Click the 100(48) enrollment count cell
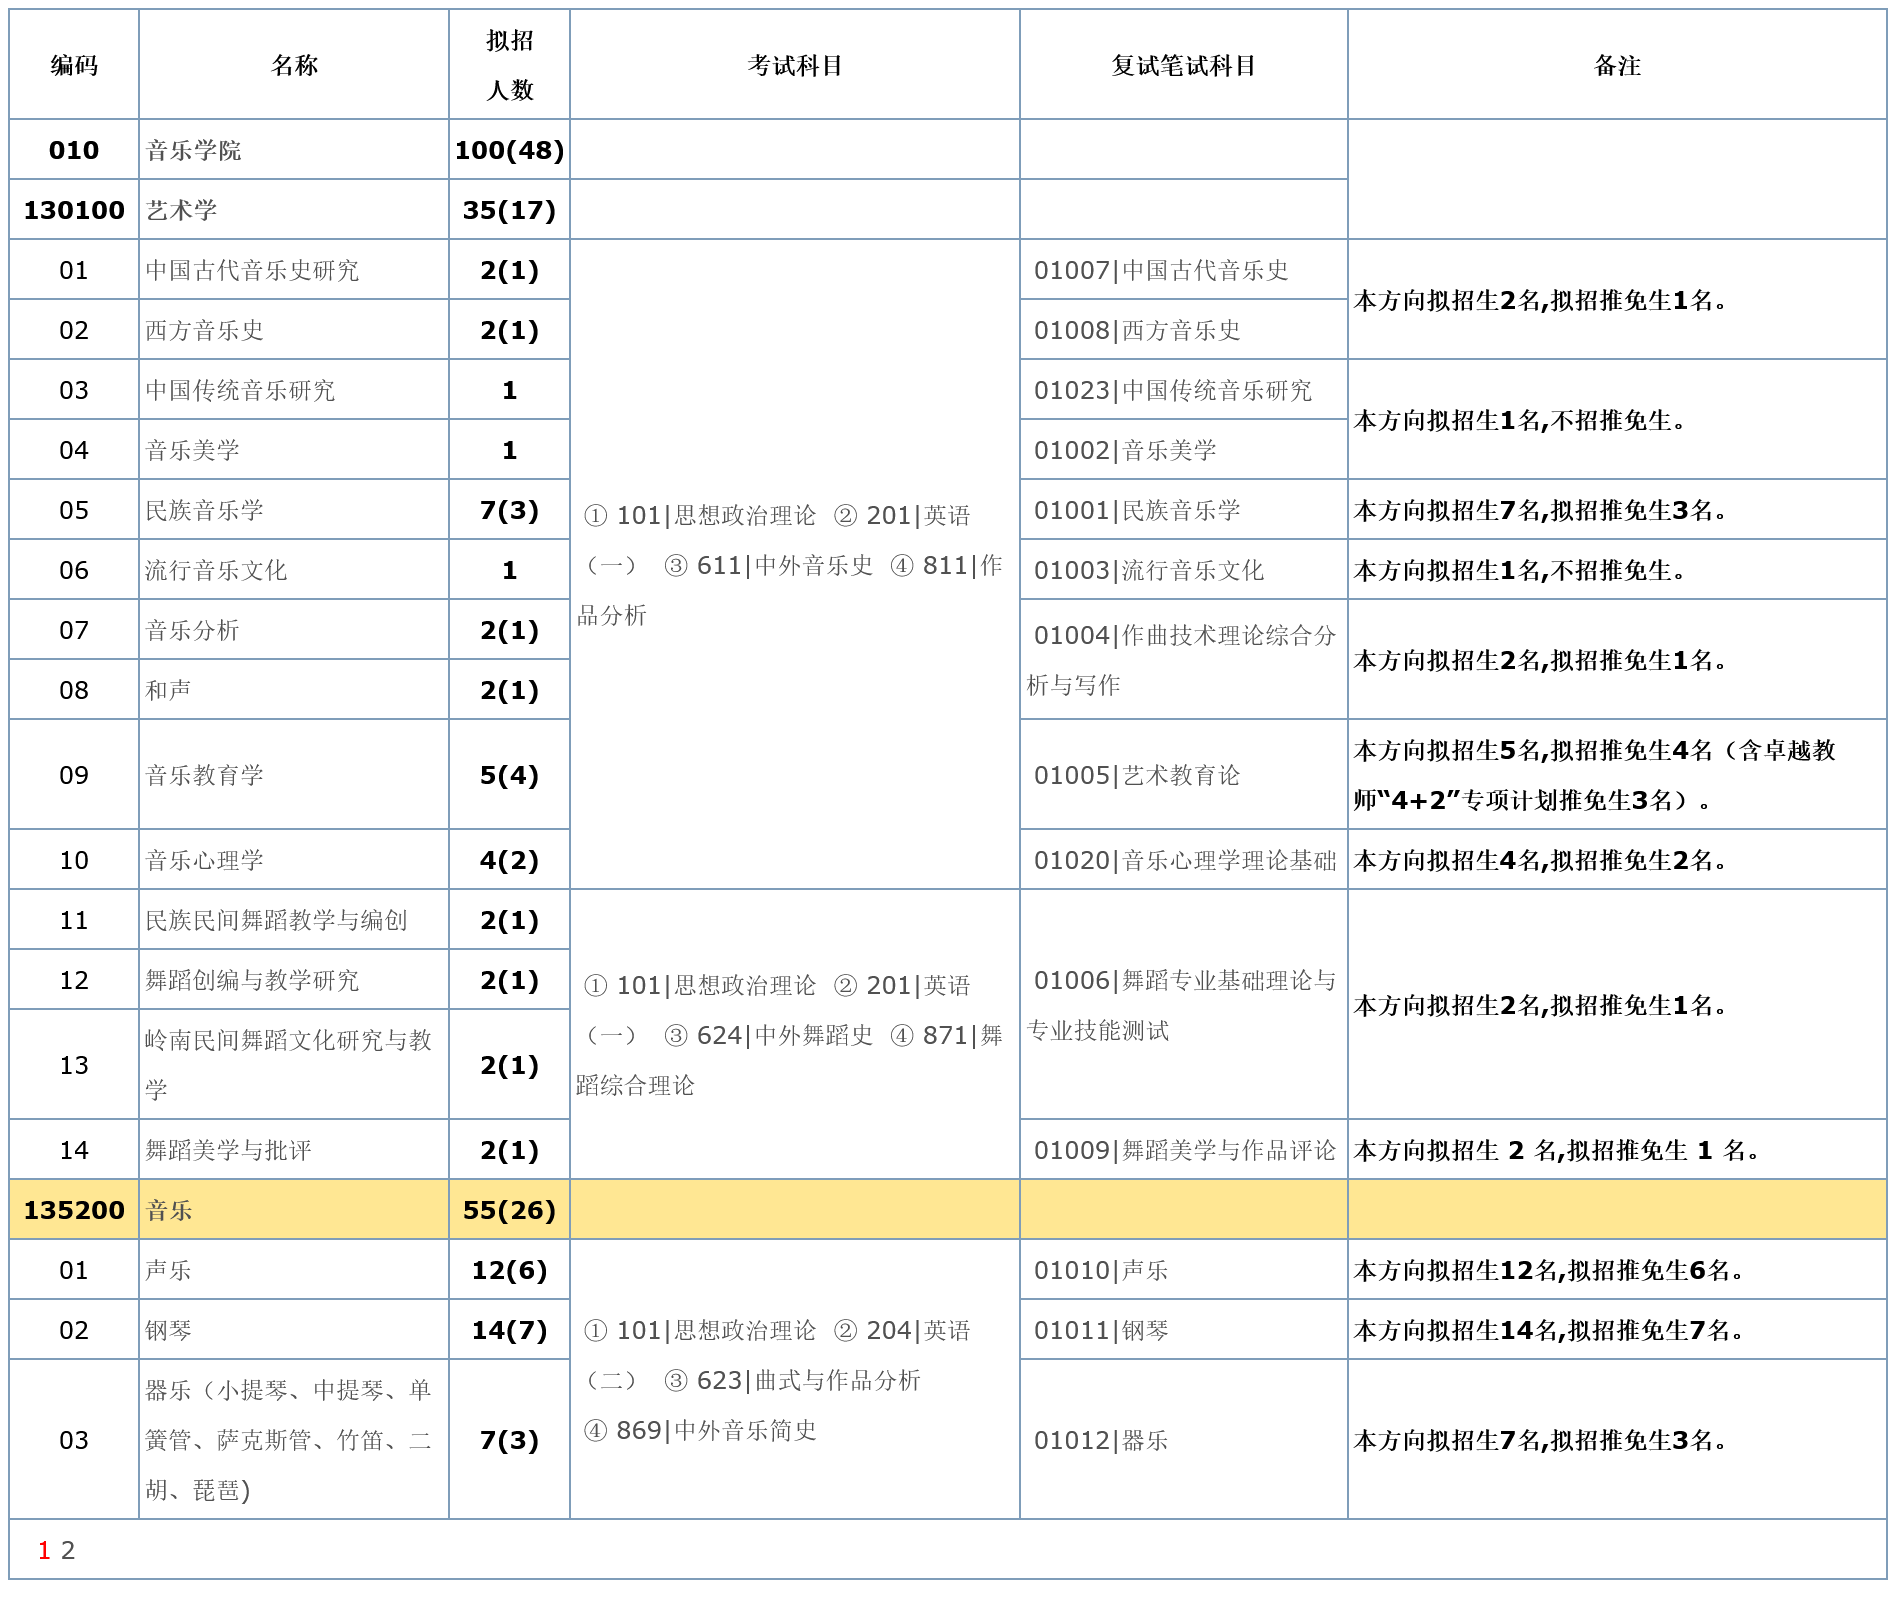 pyautogui.click(x=510, y=152)
